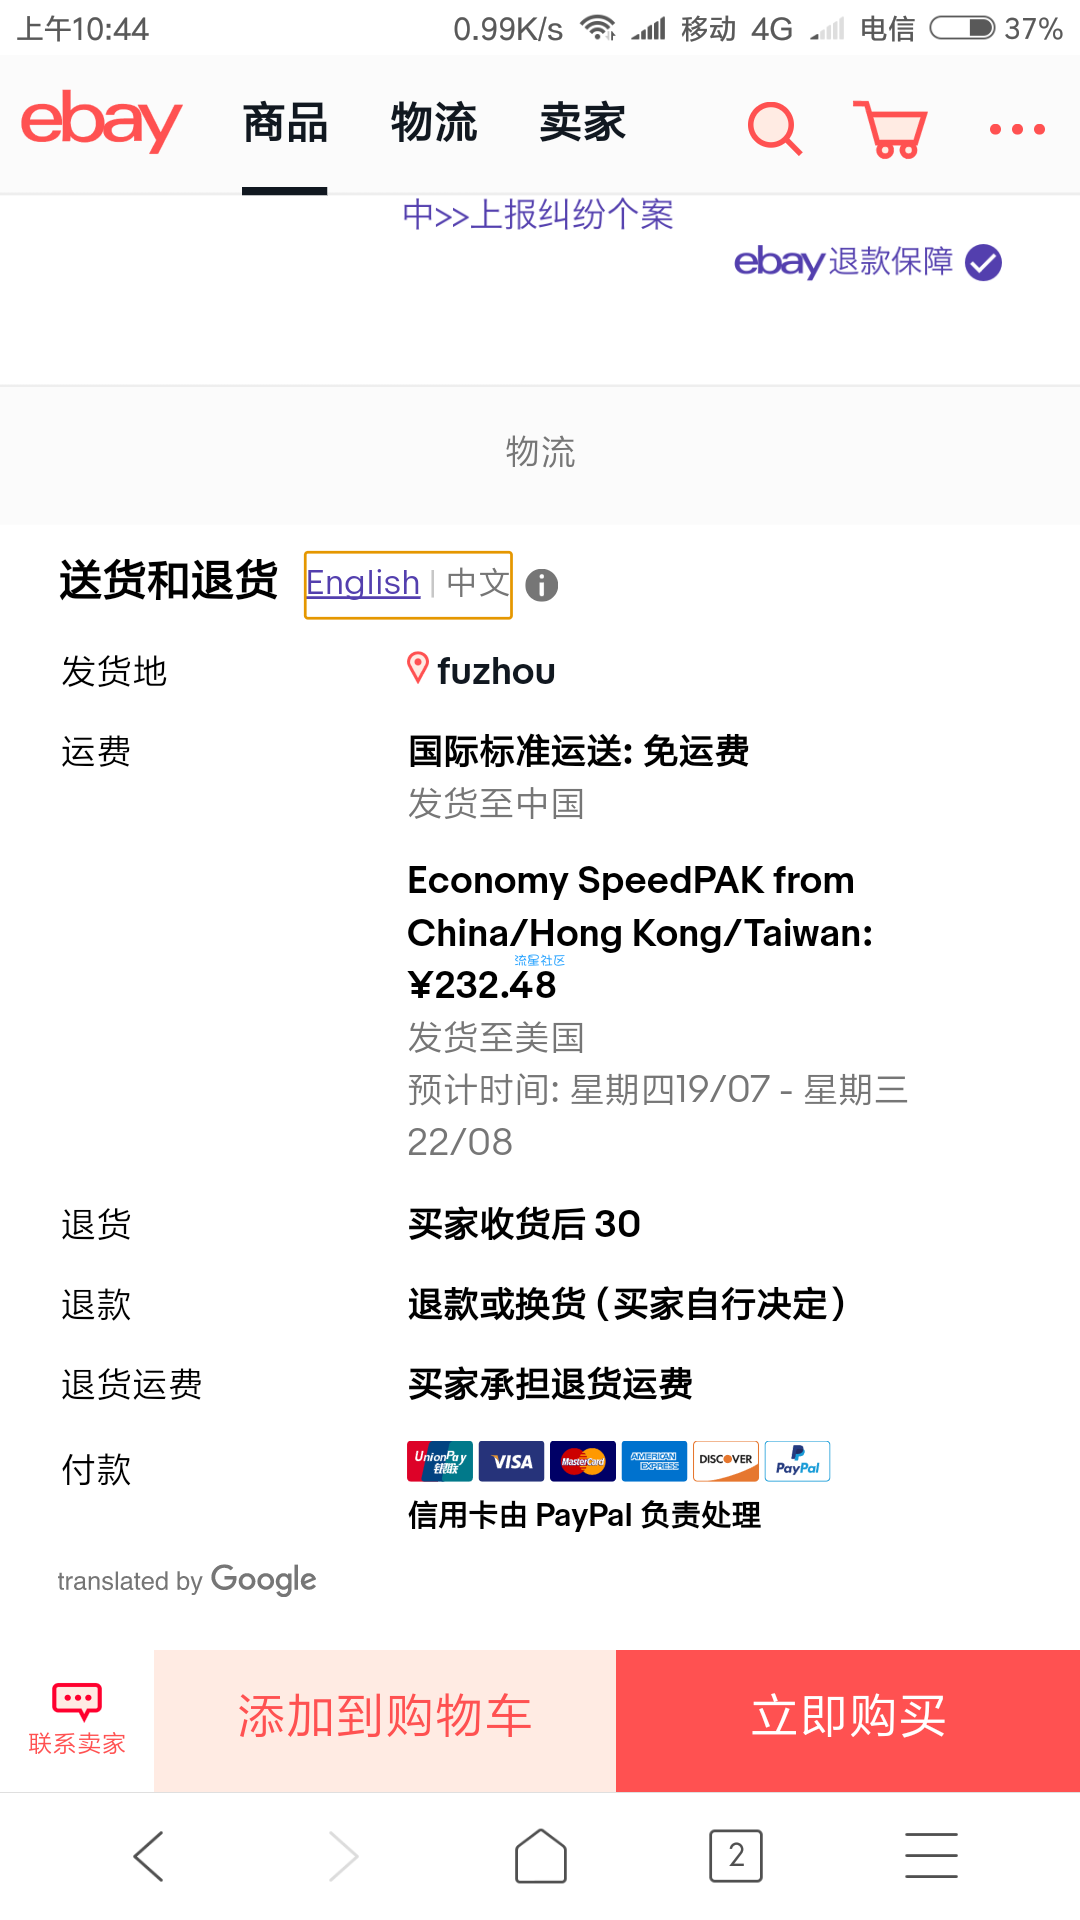
Task: Open the three-dot more menu
Action: click(1017, 129)
